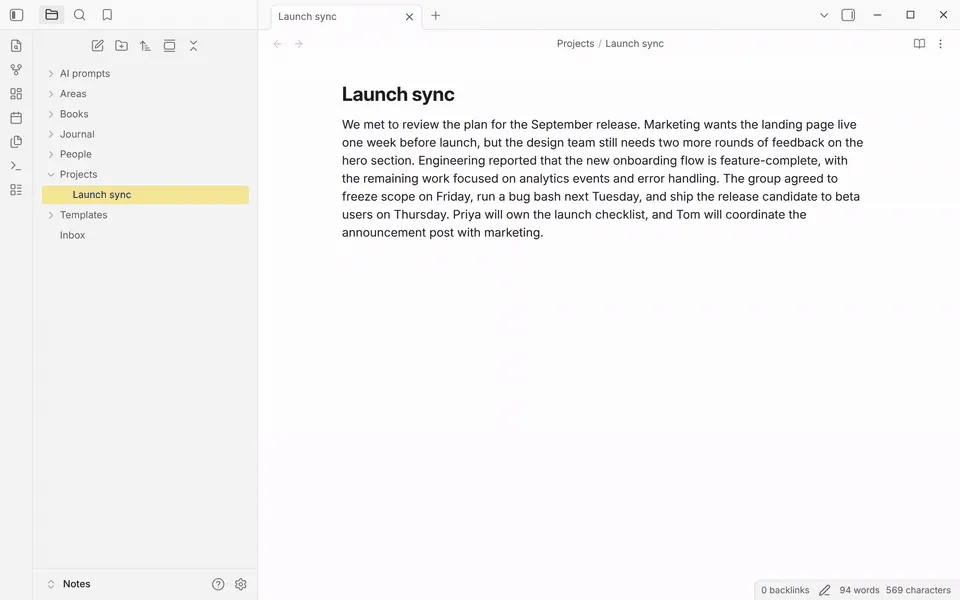This screenshot has width=960, height=600.
Task: Open command palette
Action: tap(17, 166)
